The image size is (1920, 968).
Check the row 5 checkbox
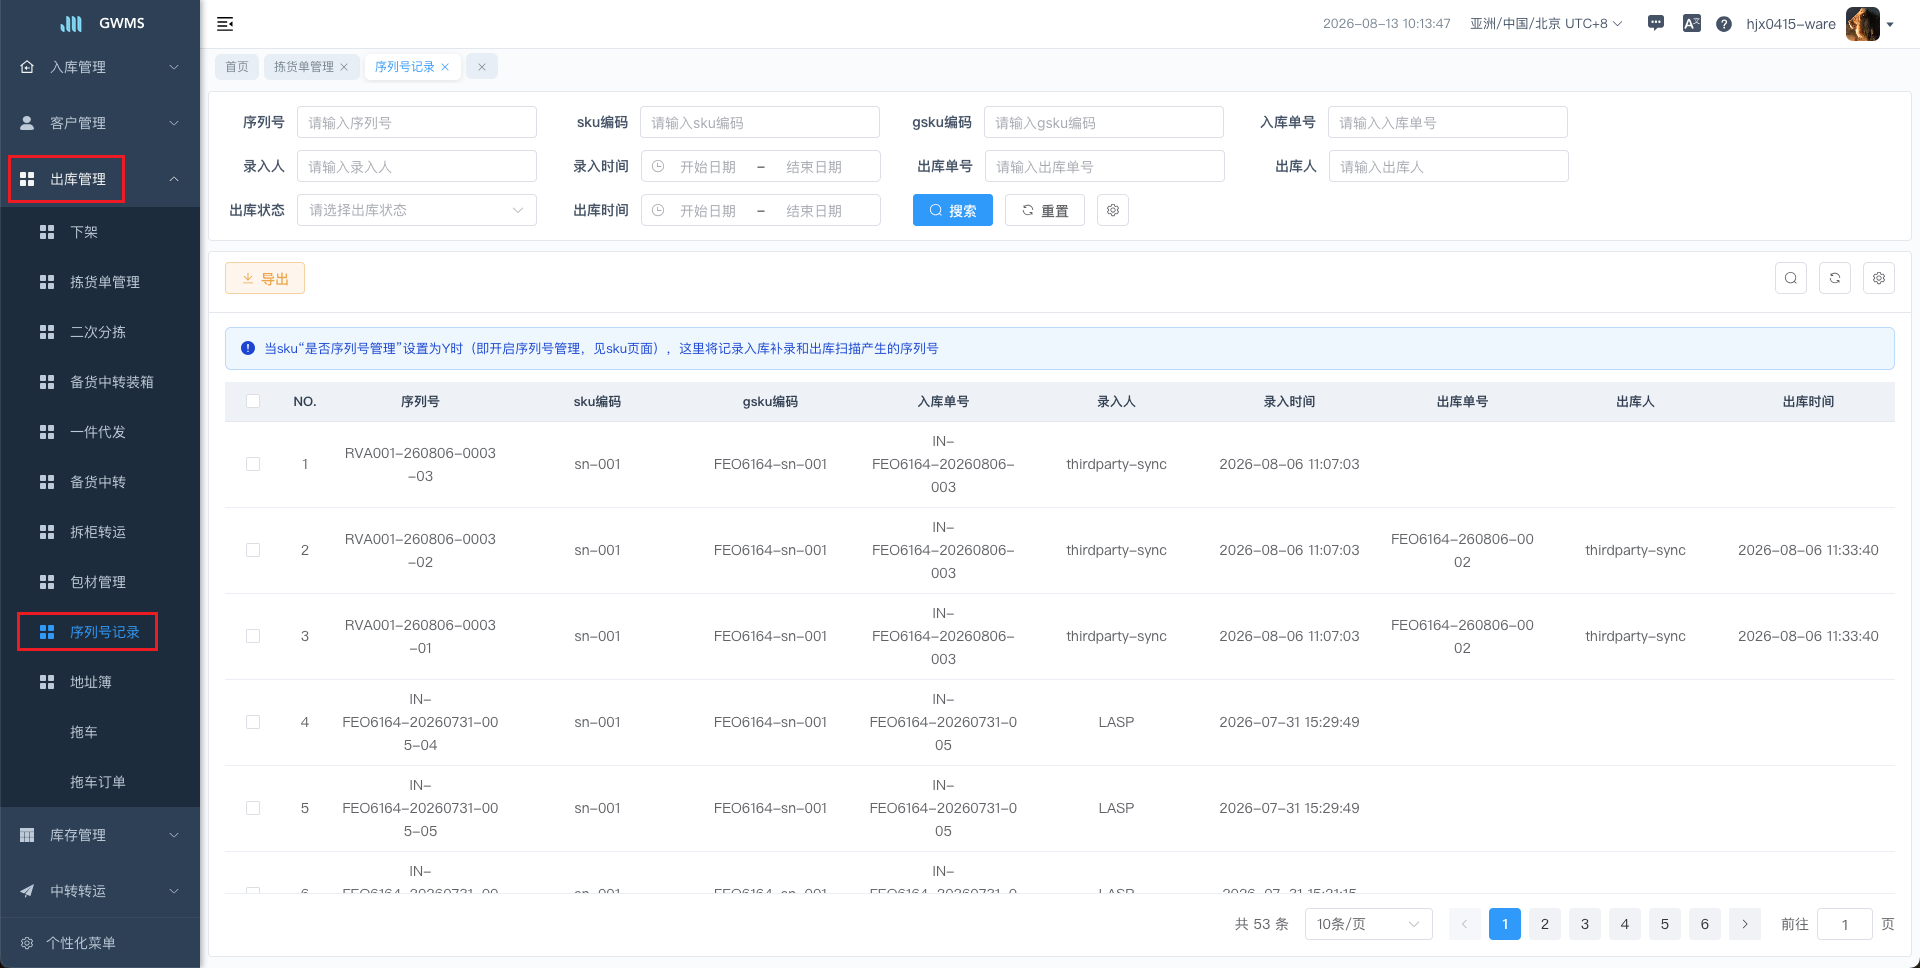(253, 808)
